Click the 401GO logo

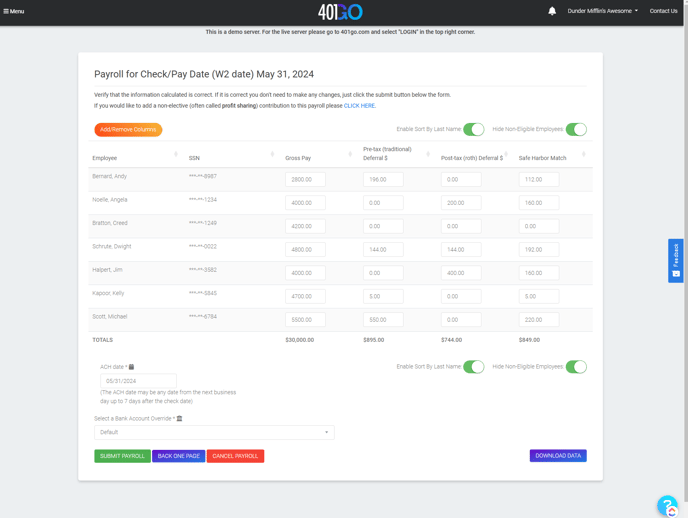coord(340,12)
